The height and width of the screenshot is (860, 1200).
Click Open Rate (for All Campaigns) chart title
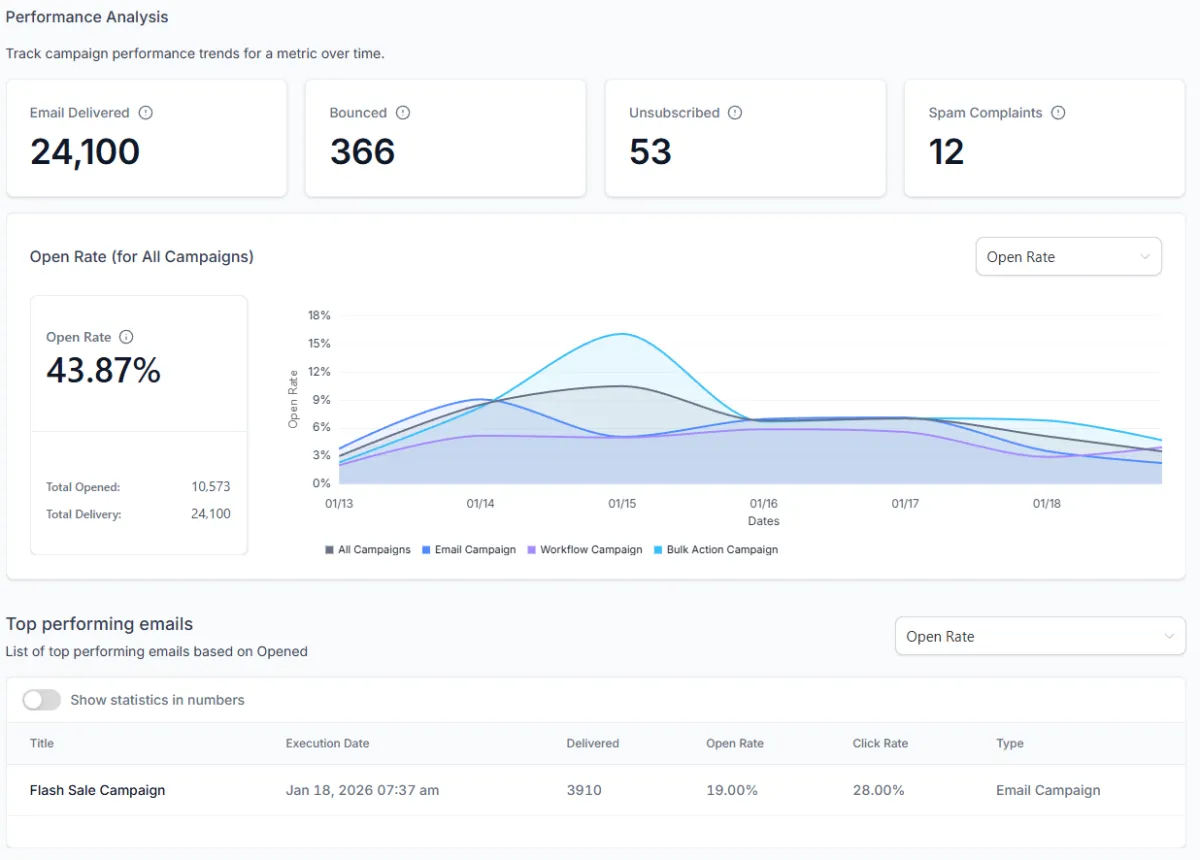pos(142,257)
